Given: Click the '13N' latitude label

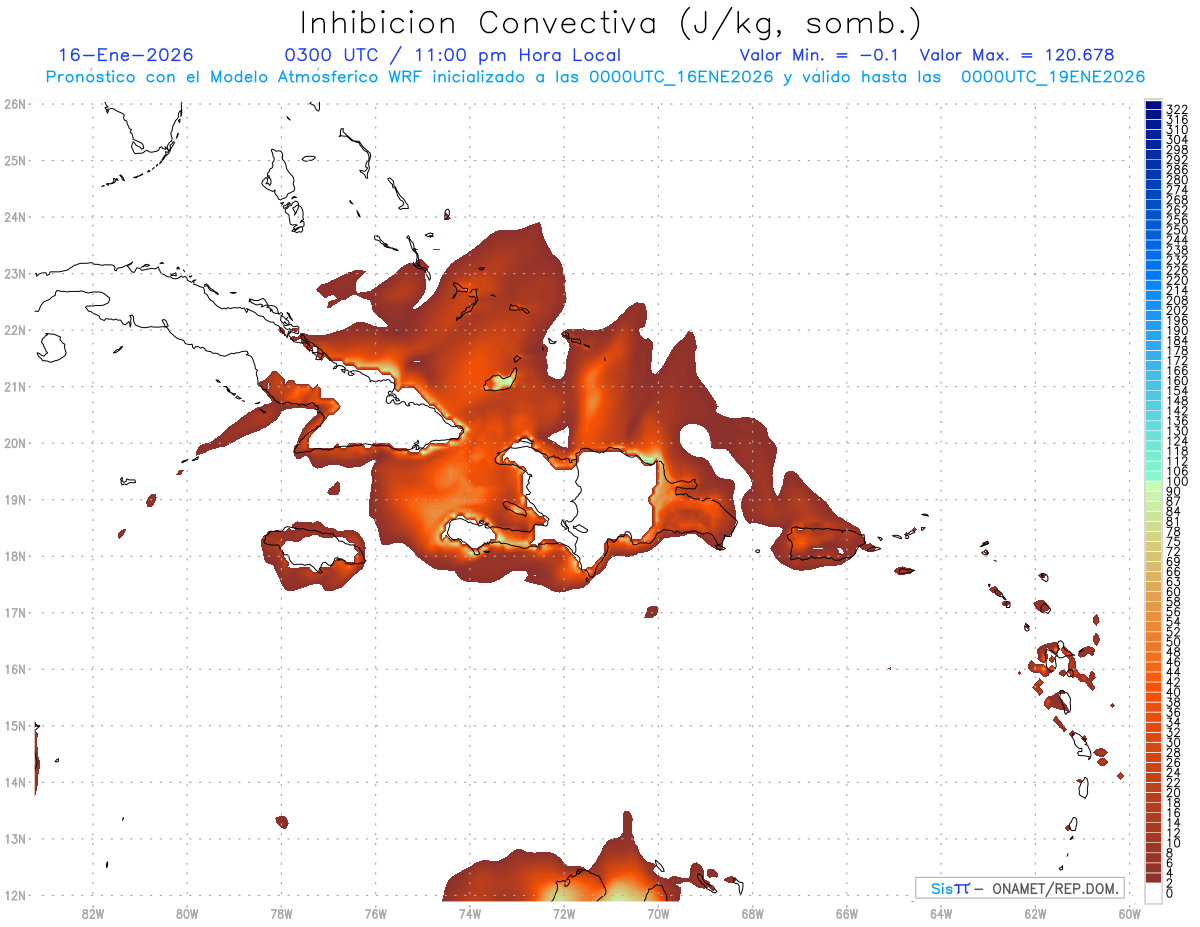Looking at the screenshot, I should [x=14, y=839].
